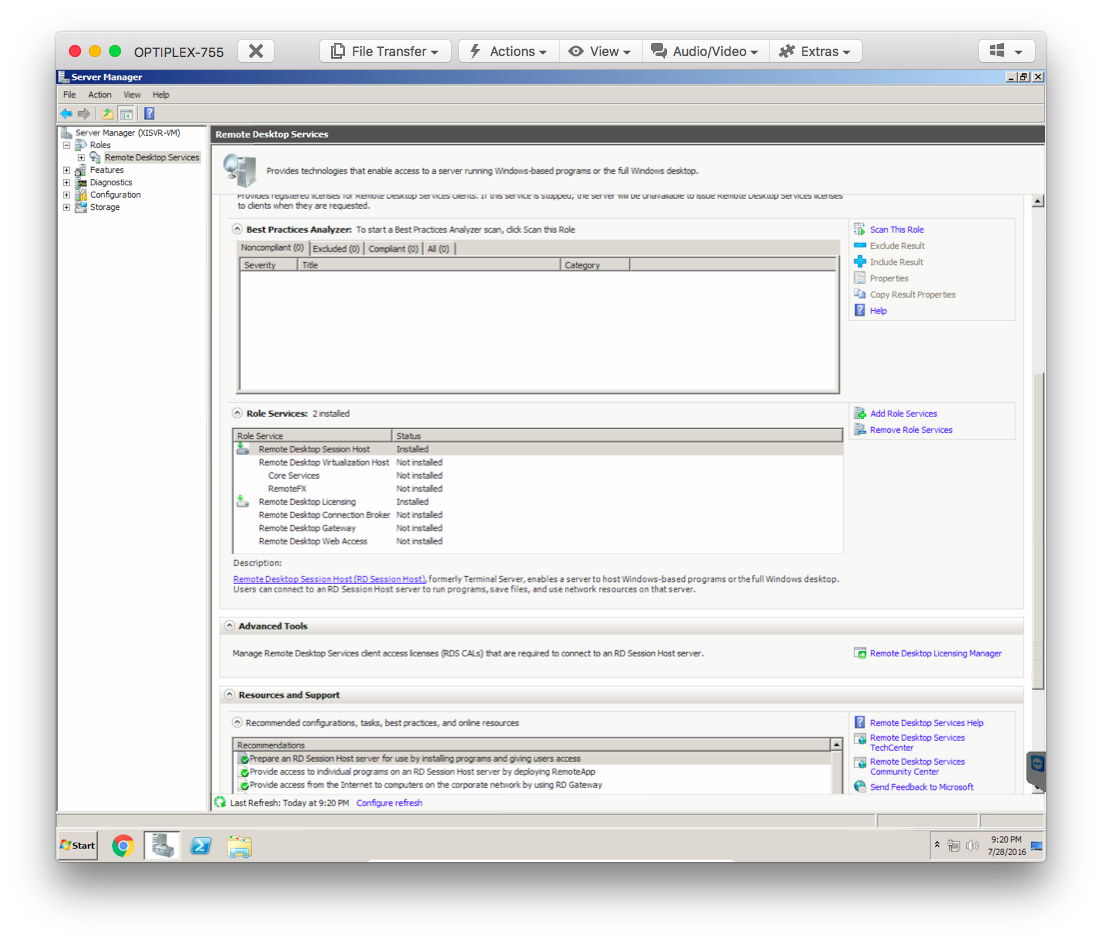Screen dimensions: 1102x942
Task: Switch to the Compliant (0) tab
Action: click(393, 249)
